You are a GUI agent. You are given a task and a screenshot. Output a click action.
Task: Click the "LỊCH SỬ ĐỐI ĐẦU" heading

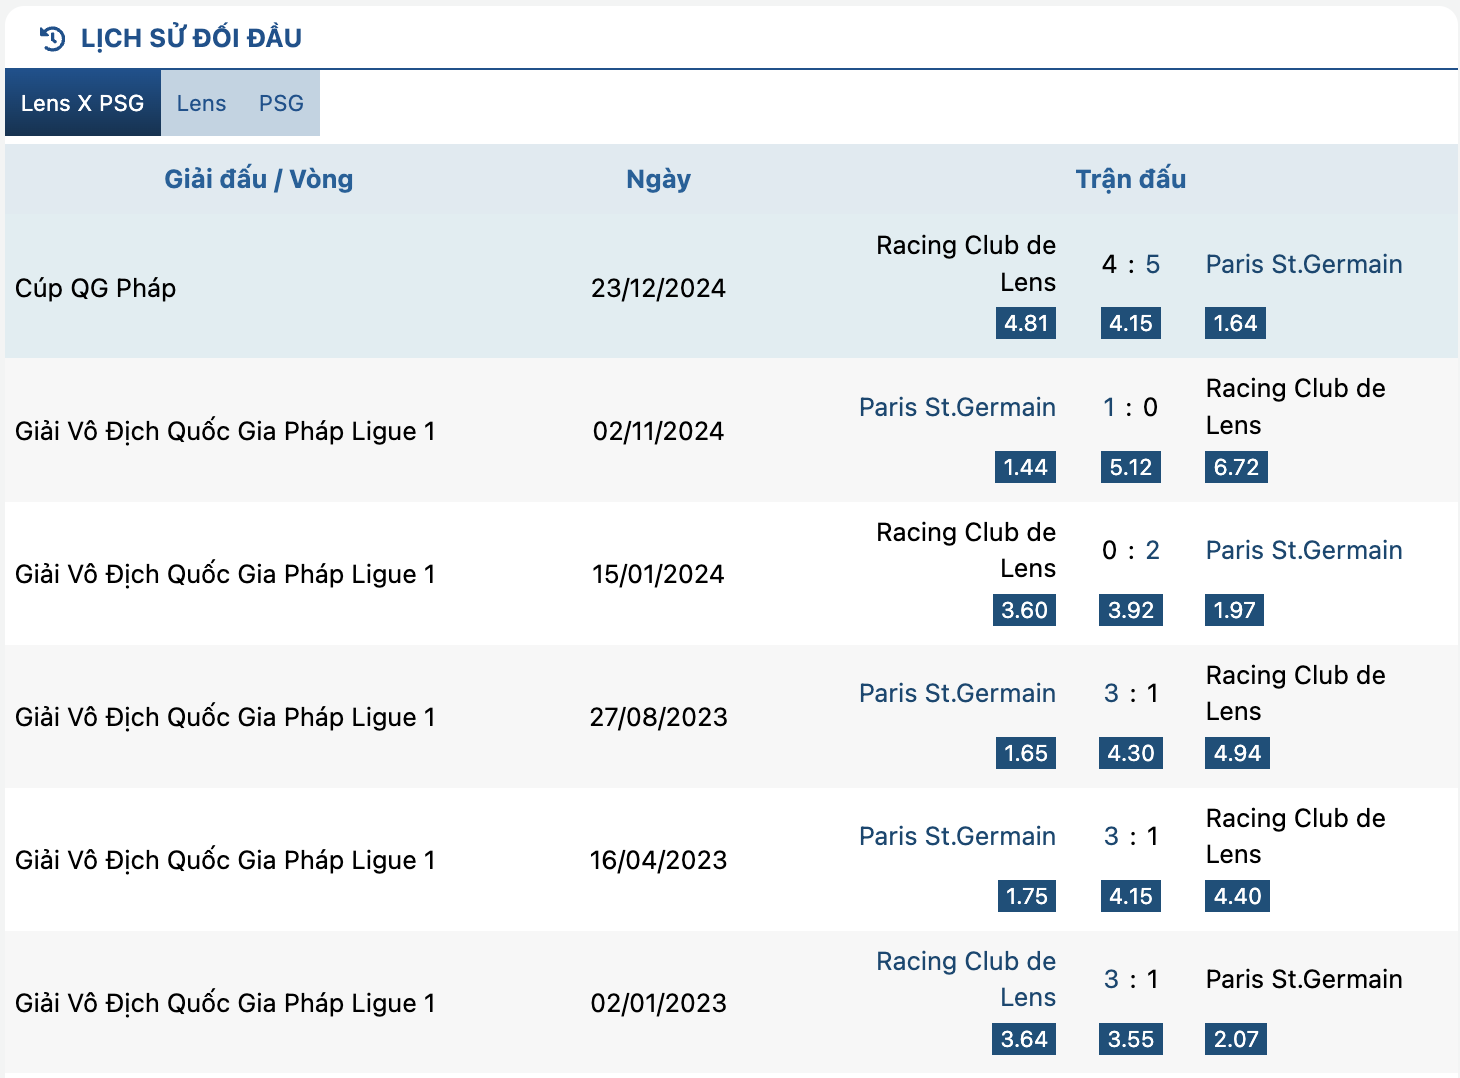click(191, 38)
